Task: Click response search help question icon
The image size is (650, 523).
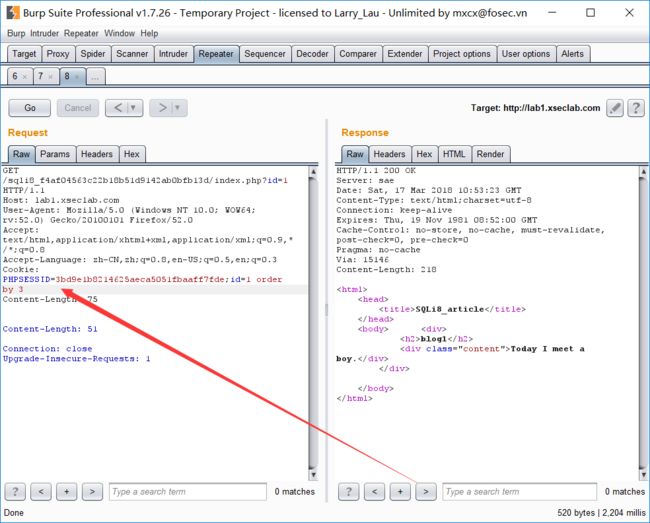Action: click(x=349, y=492)
